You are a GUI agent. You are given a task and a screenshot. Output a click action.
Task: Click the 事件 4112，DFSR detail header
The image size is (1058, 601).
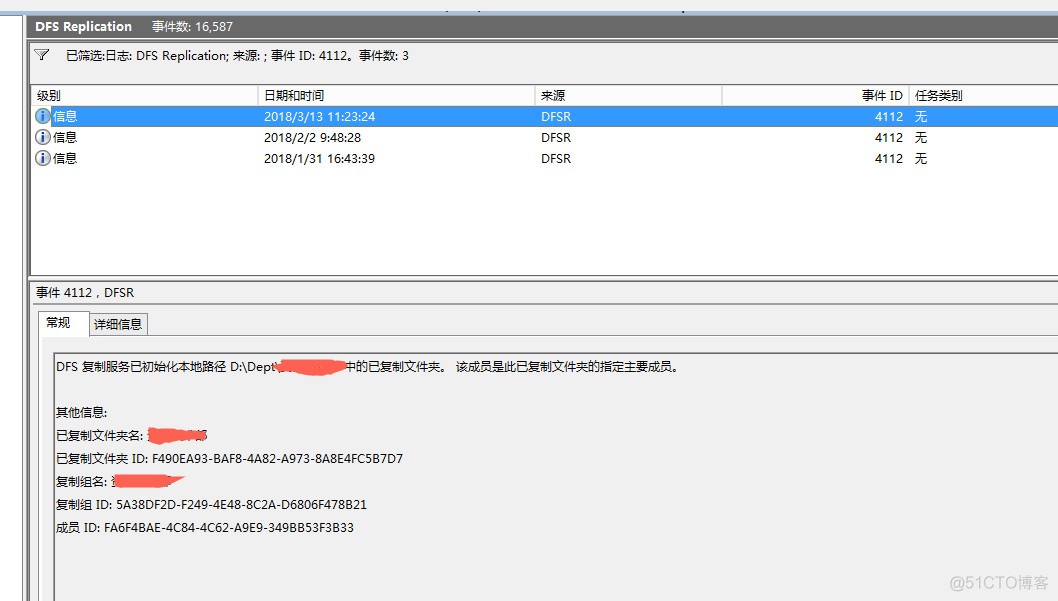[85, 293]
